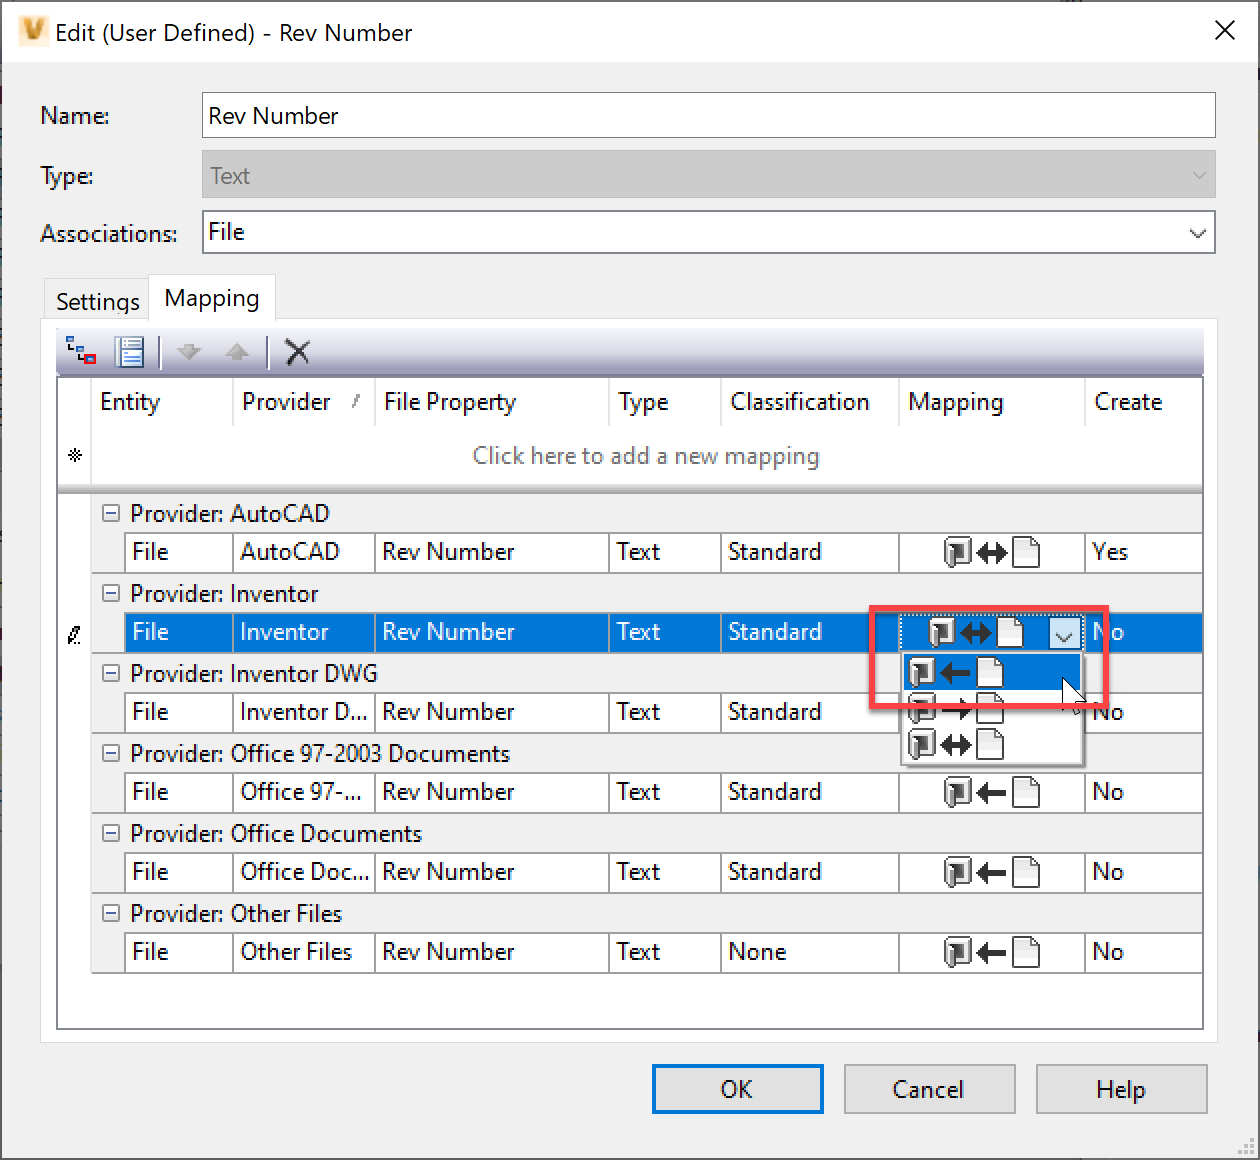Open the Associations dropdown
Viewport: 1260px width, 1160px height.
coord(1197,232)
